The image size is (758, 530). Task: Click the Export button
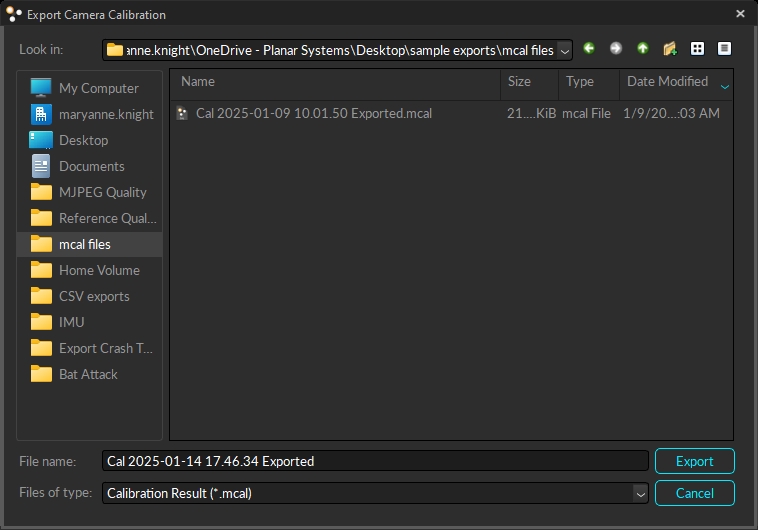(694, 461)
